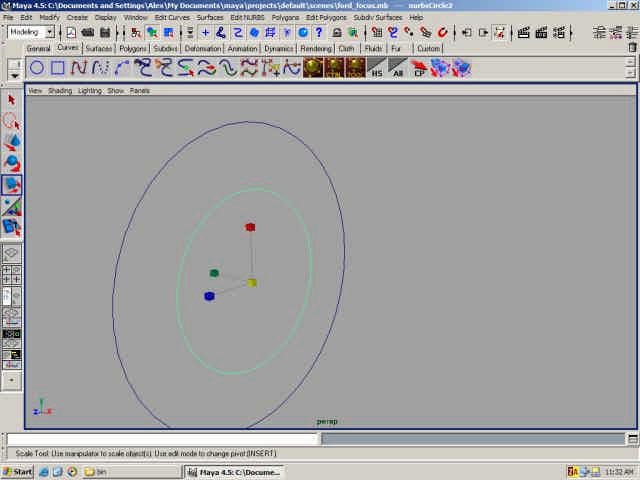Toggle the HS shelf button
640x480 pixels.
[377, 68]
